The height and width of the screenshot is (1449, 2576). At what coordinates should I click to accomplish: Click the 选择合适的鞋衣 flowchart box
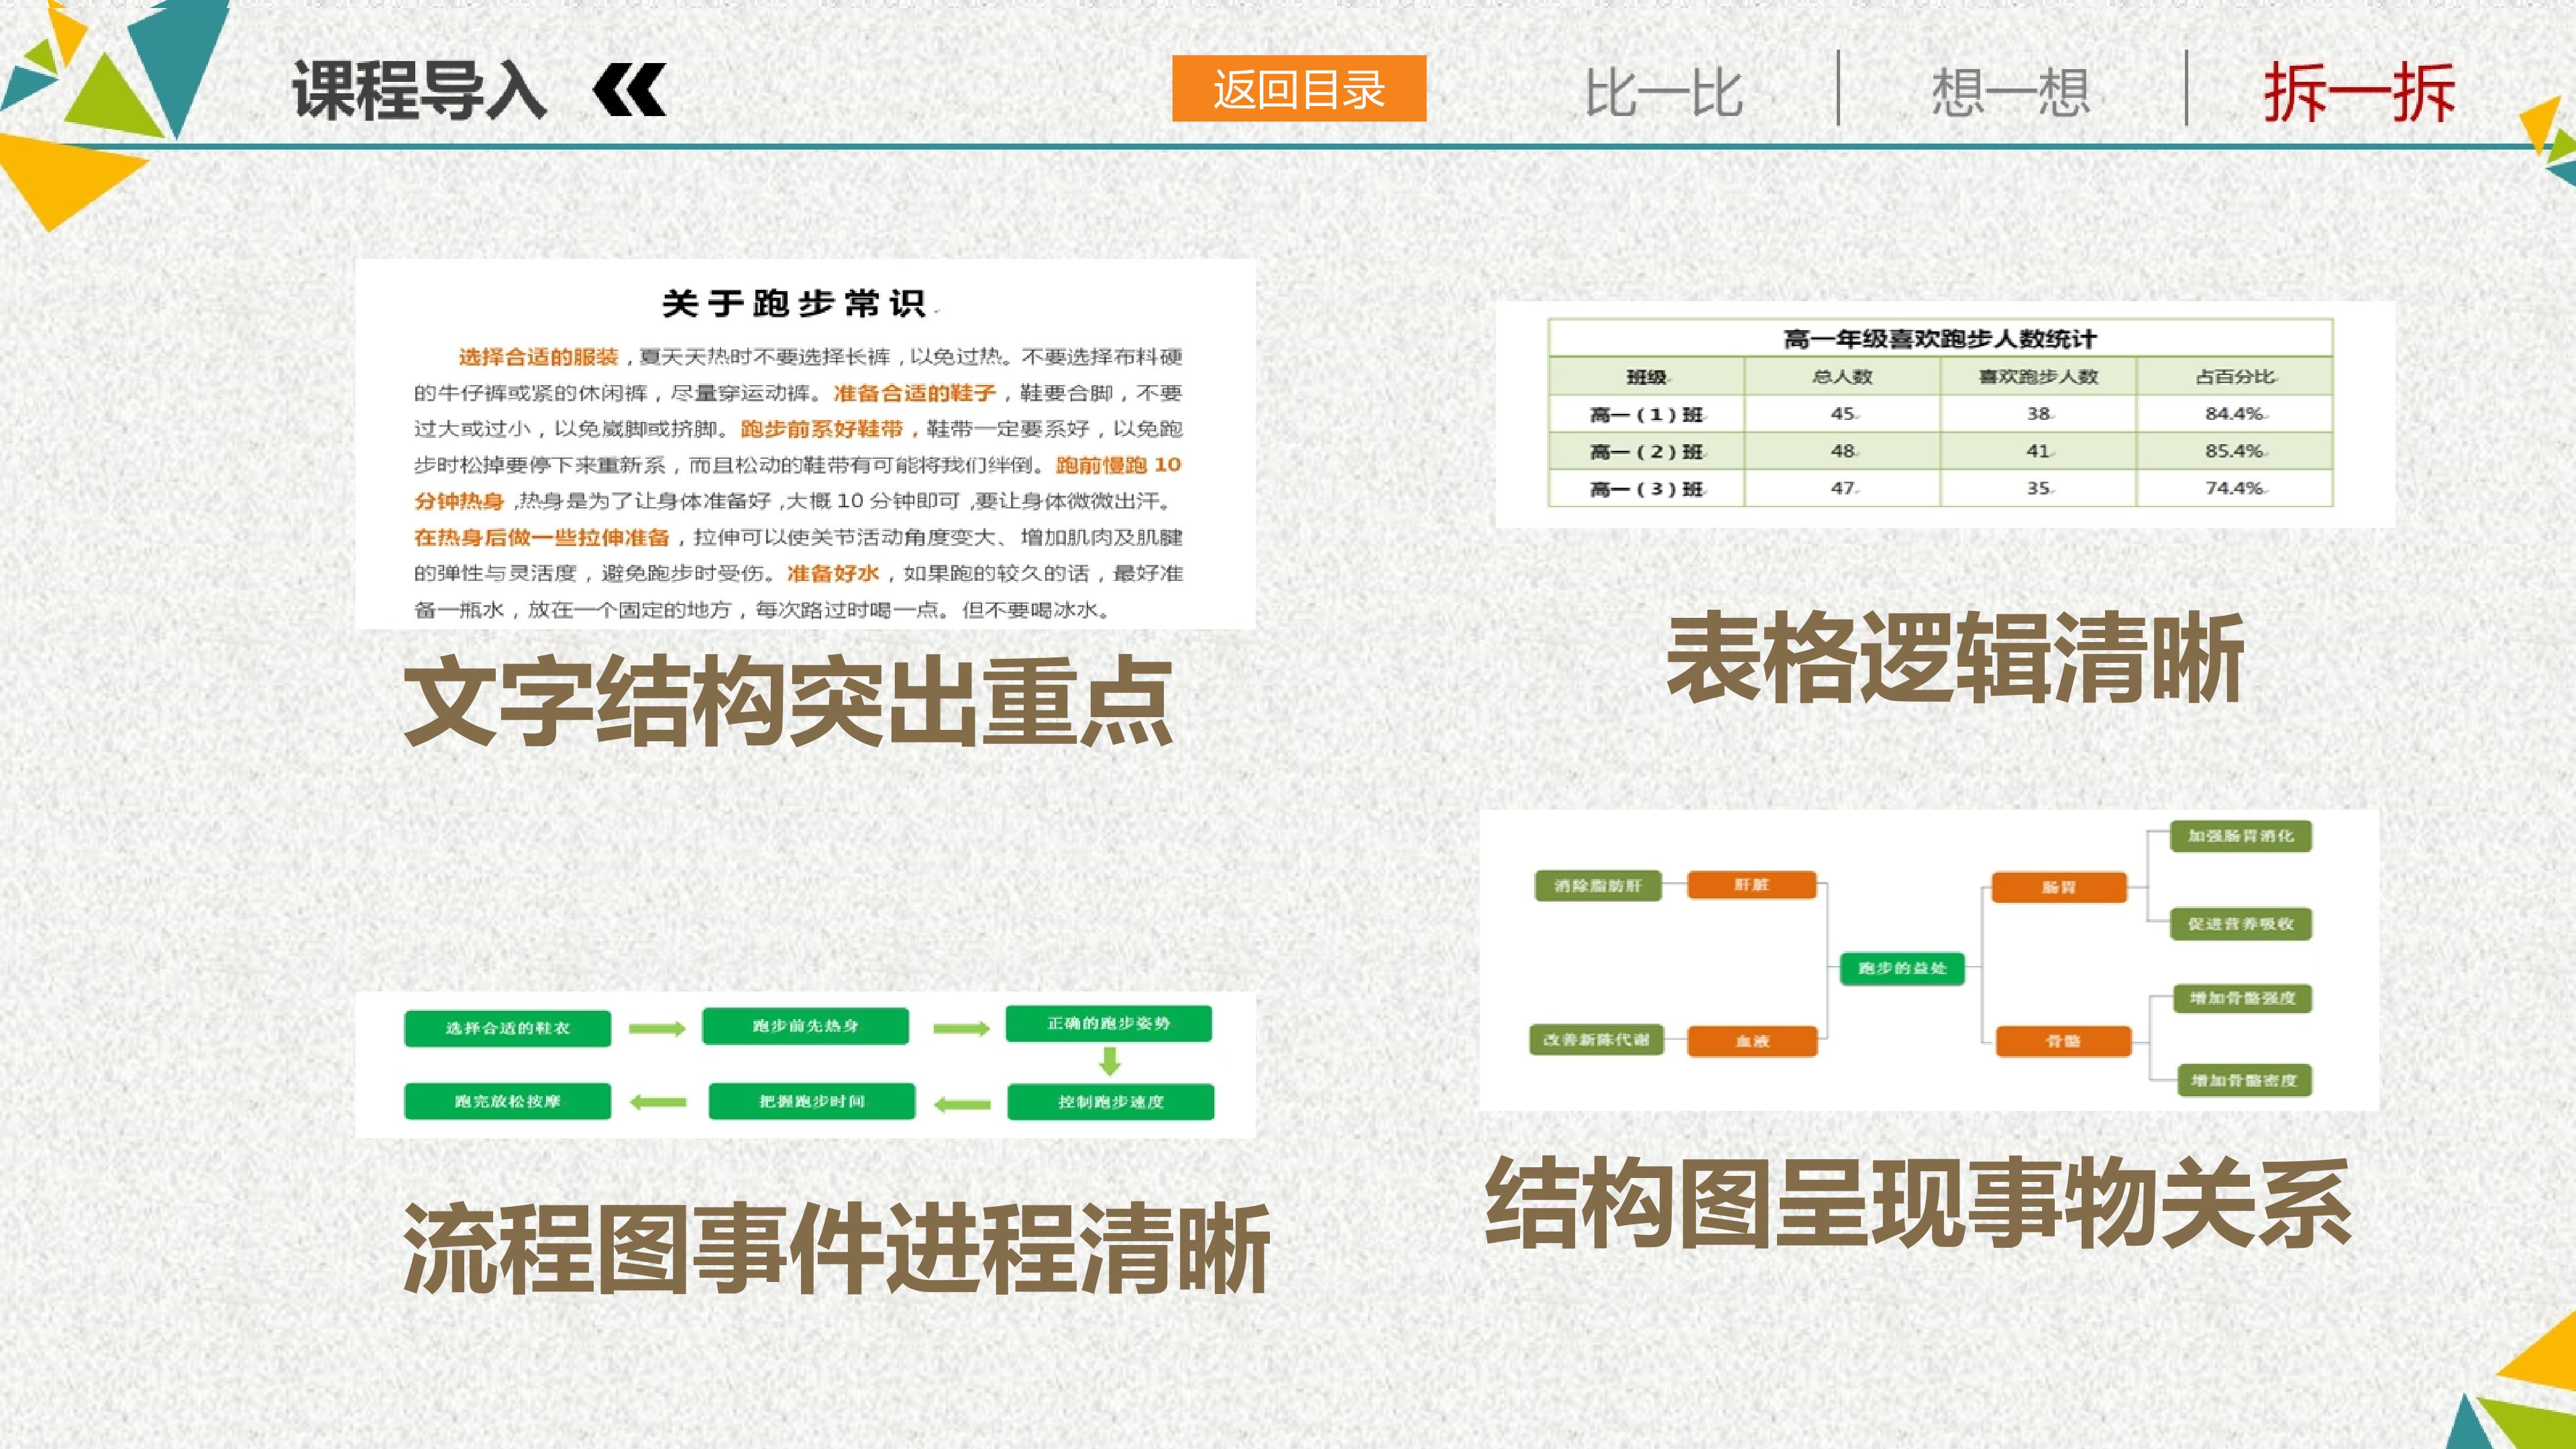point(507,1028)
